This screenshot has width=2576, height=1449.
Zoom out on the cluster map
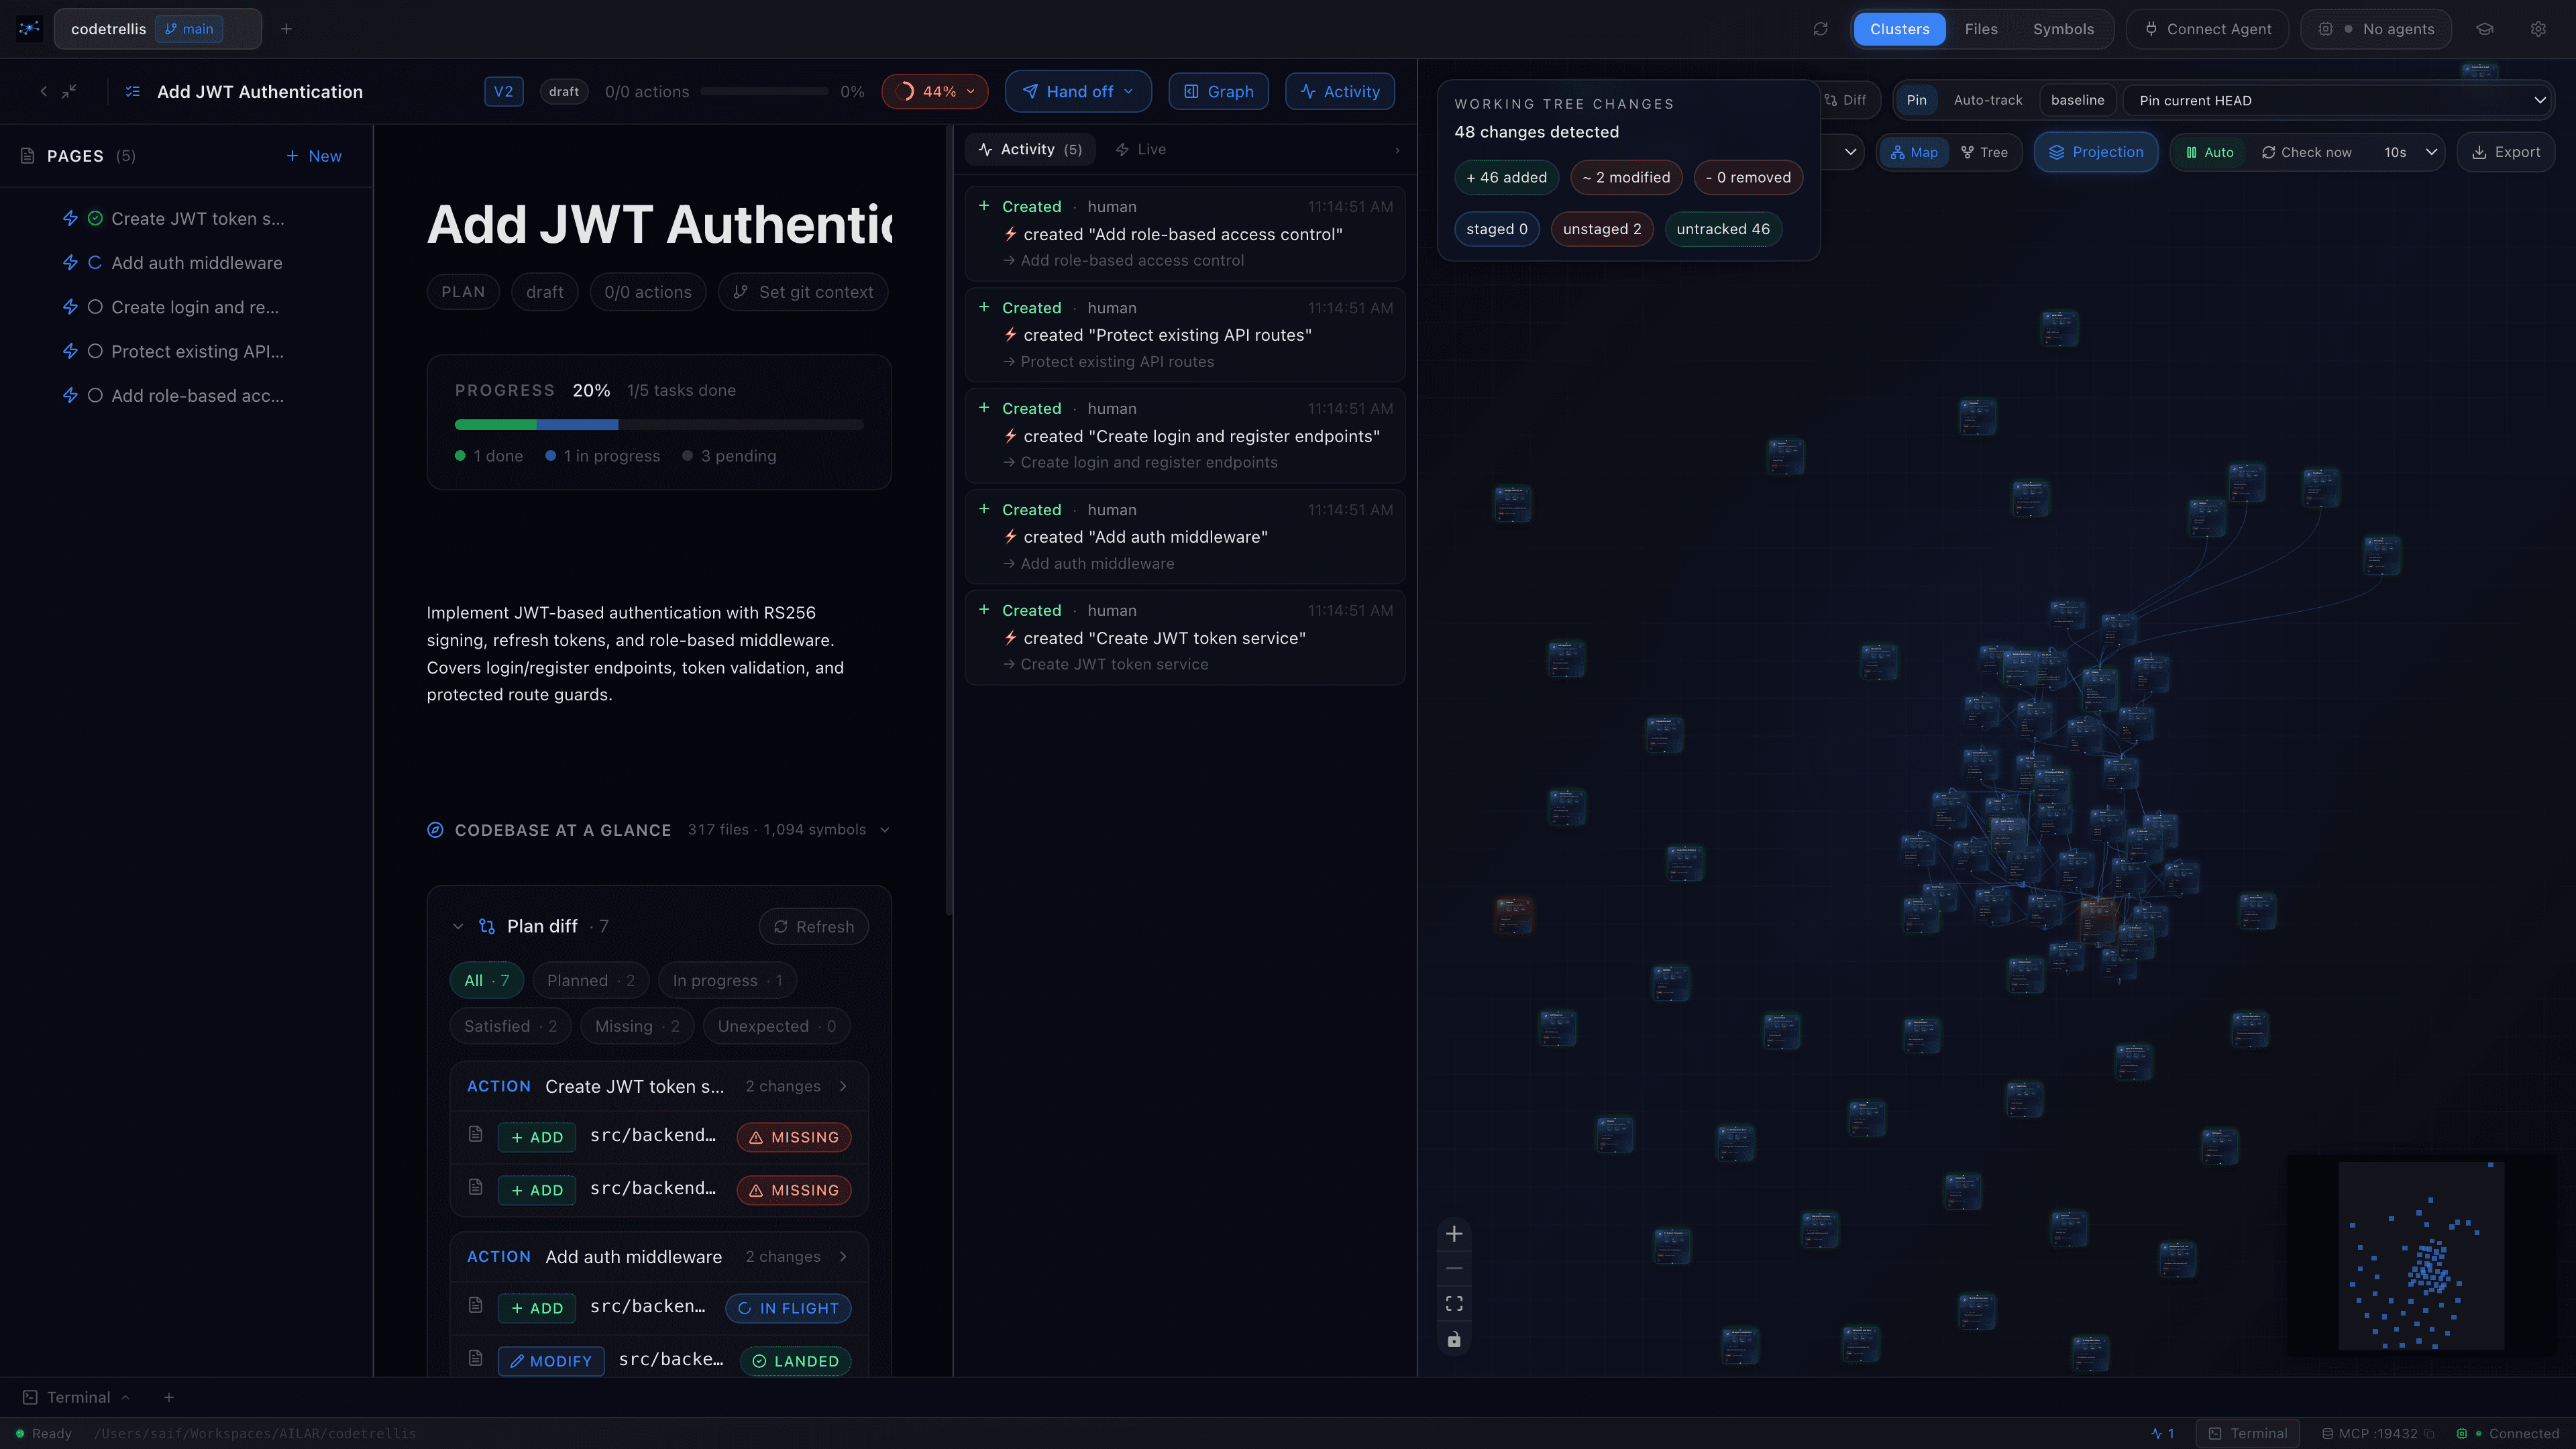coord(1454,1269)
